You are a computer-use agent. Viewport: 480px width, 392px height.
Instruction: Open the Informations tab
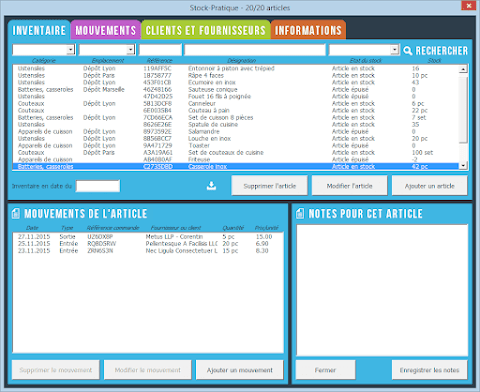point(308,30)
